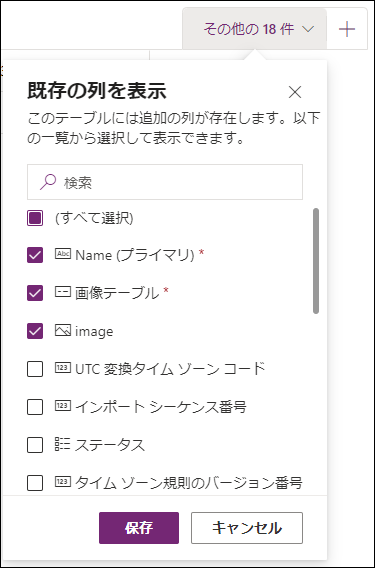Expand the その他の 18 件 dropdown
Image resolution: width=375 pixels, height=568 pixels.
click(255, 29)
